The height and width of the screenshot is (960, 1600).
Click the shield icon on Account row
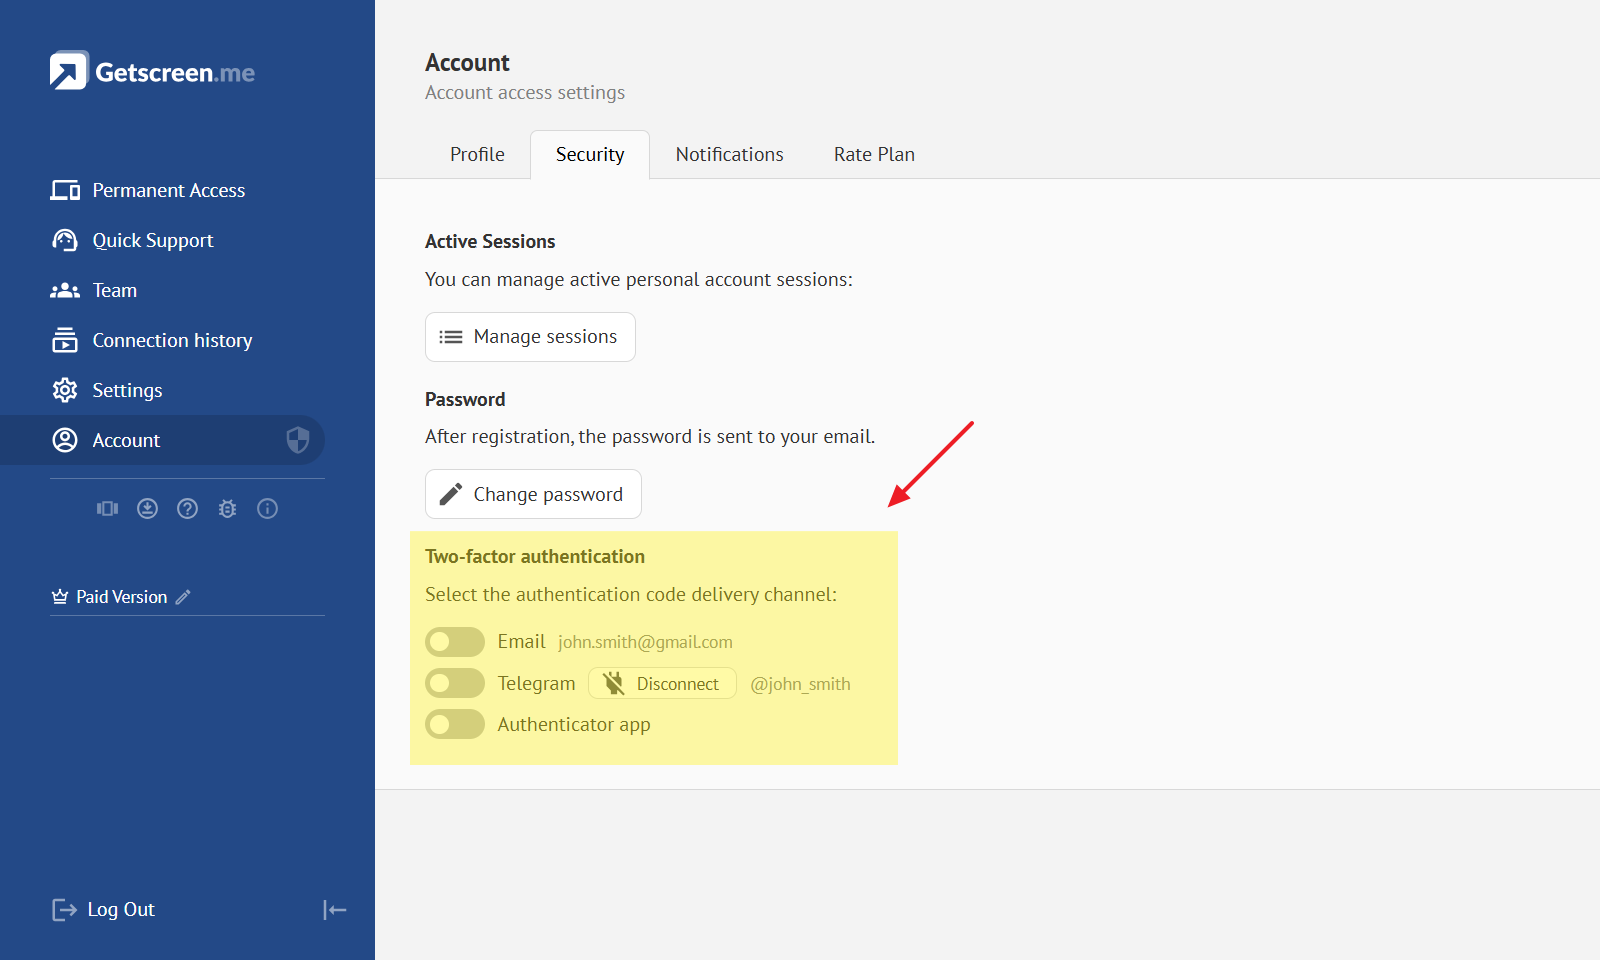(x=297, y=440)
